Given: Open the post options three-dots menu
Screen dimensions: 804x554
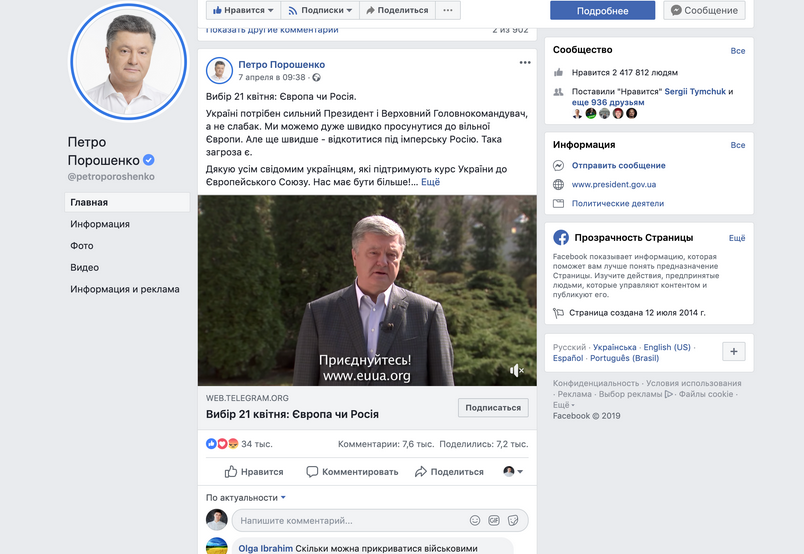Looking at the screenshot, I should tap(525, 63).
